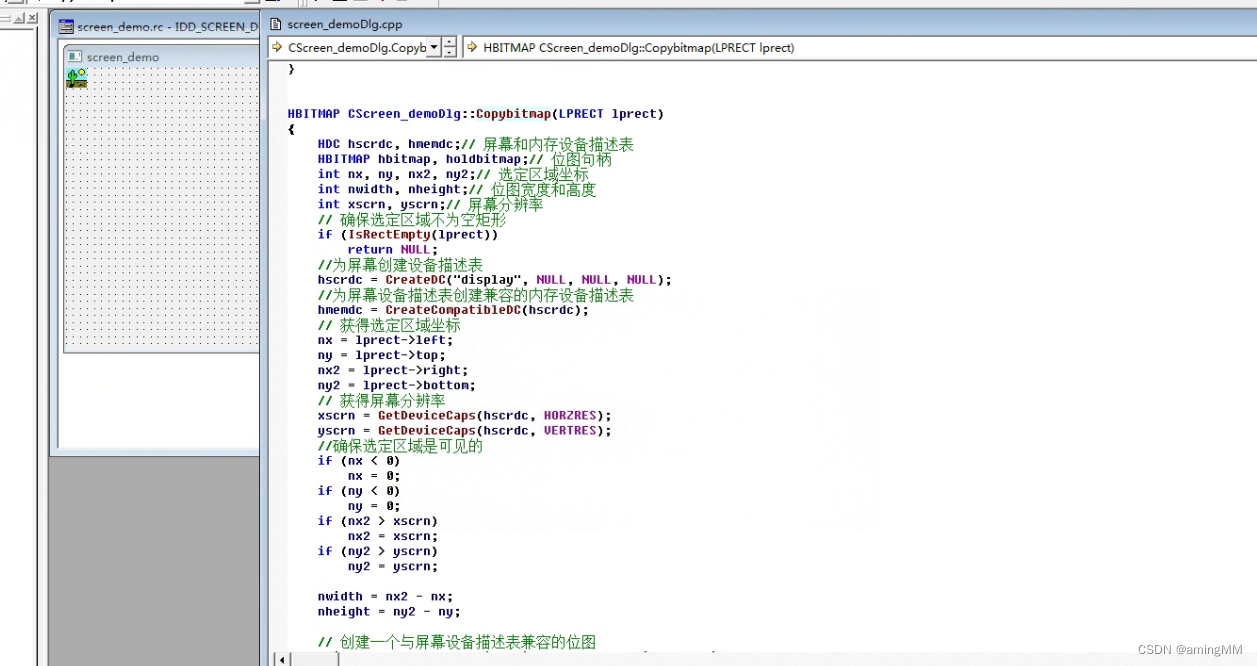The width and height of the screenshot is (1257, 666).
Task: Click the comment '// 确保选定区域不为空矩形'
Action: coord(411,219)
